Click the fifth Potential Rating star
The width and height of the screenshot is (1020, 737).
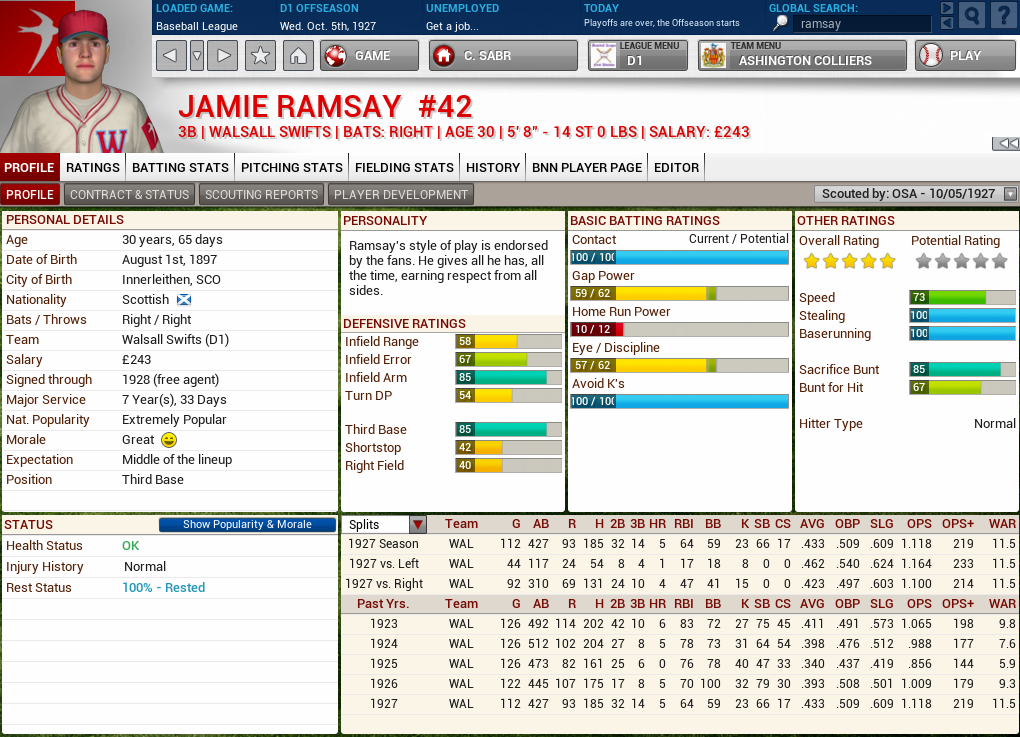[x=997, y=260]
